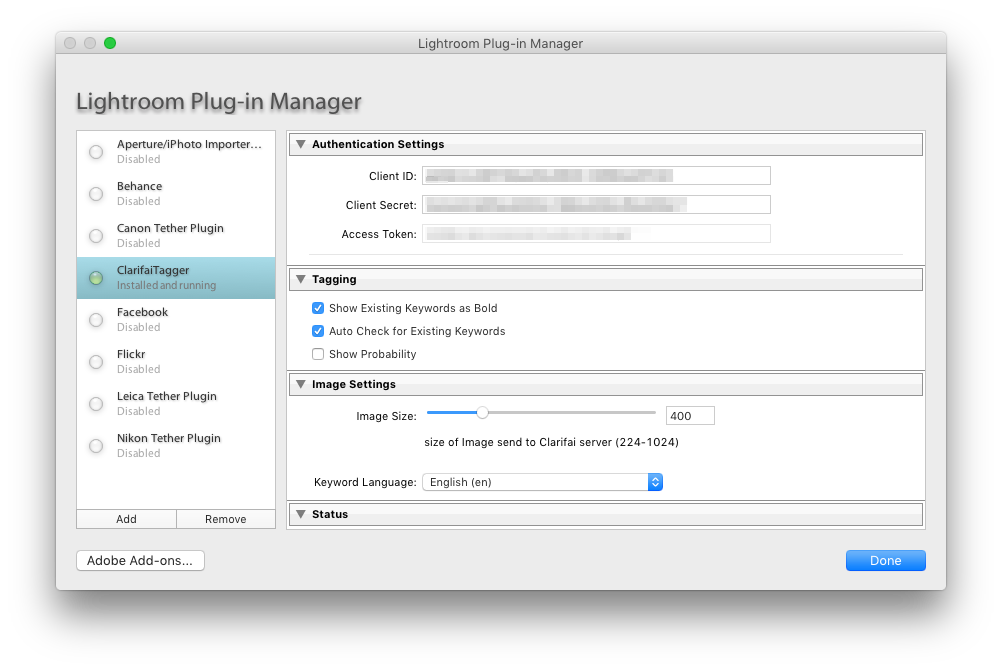Click the text 'size of Image send to Clarifai server'
Image resolution: width=1002 pixels, height=670 pixels.
pos(518,442)
